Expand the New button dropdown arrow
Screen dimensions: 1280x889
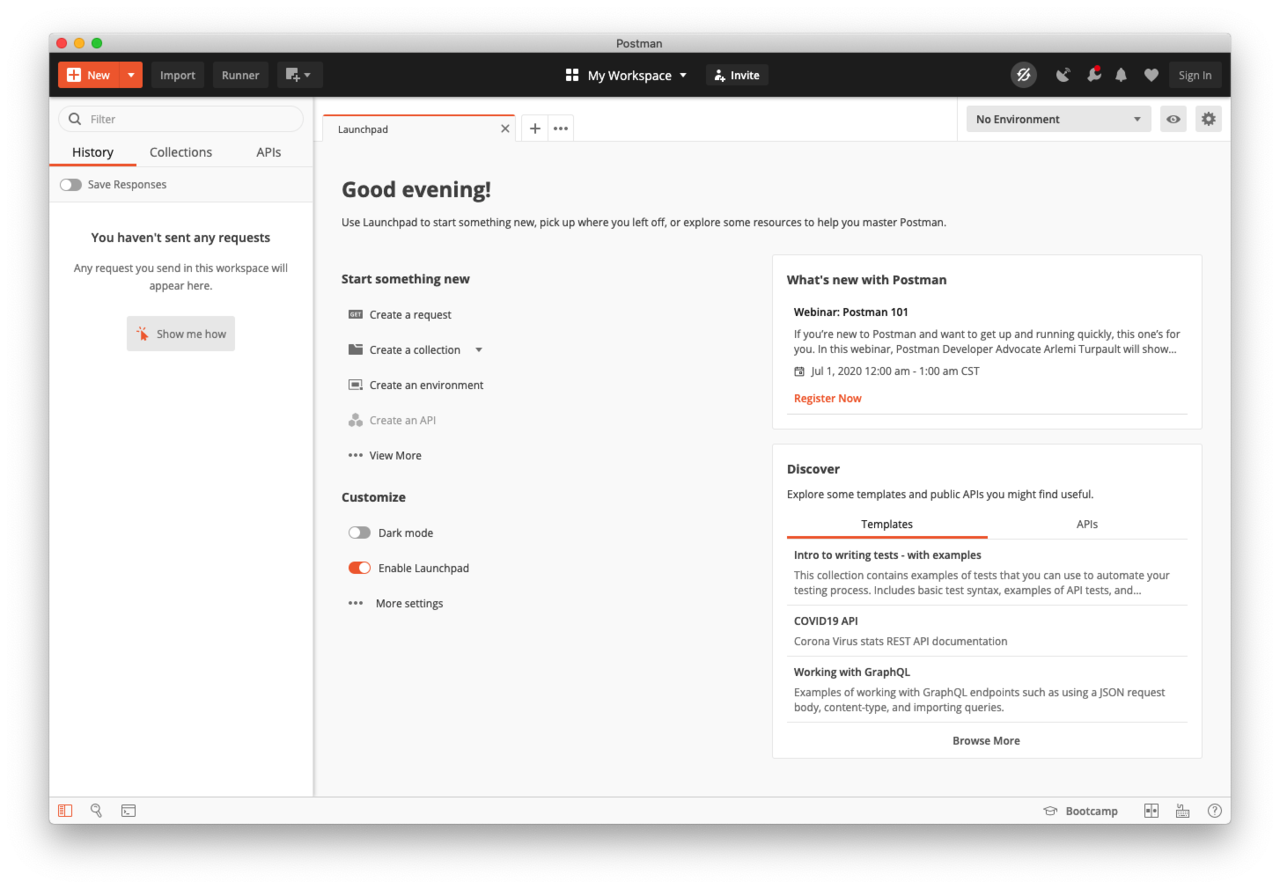tap(131, 75)
